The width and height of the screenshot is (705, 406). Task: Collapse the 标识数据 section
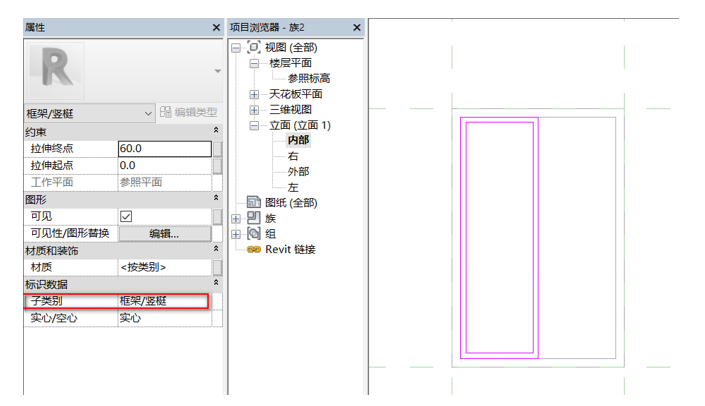(216, 283)
